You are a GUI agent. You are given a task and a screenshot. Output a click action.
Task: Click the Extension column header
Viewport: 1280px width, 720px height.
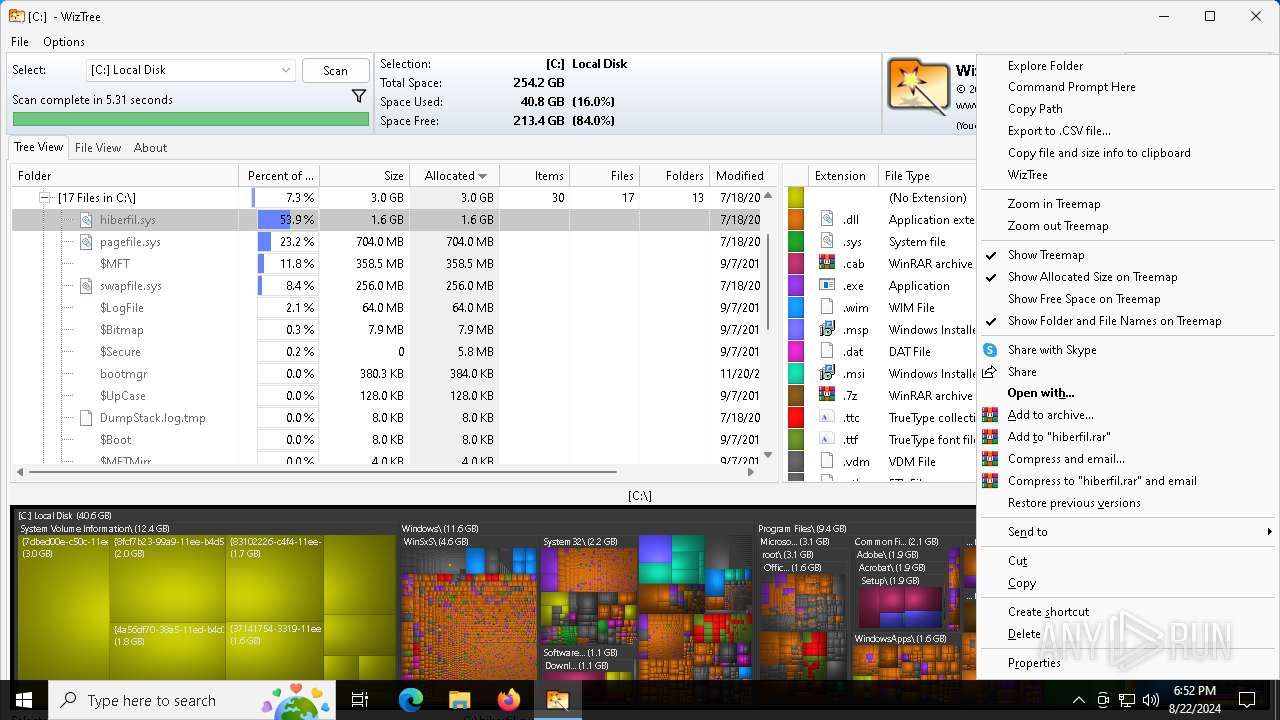tap(843, 176)
